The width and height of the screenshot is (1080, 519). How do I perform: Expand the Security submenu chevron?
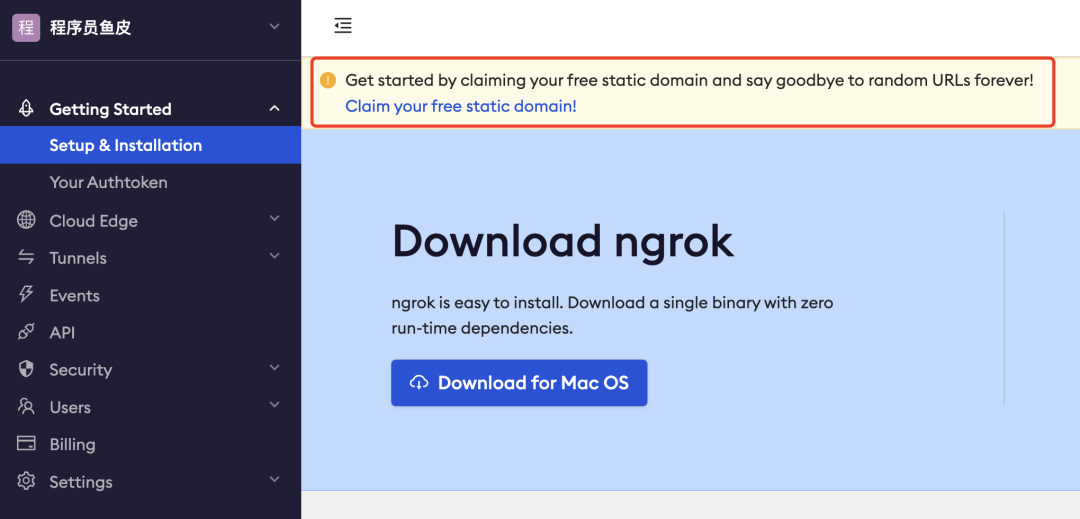click(274, 369)
